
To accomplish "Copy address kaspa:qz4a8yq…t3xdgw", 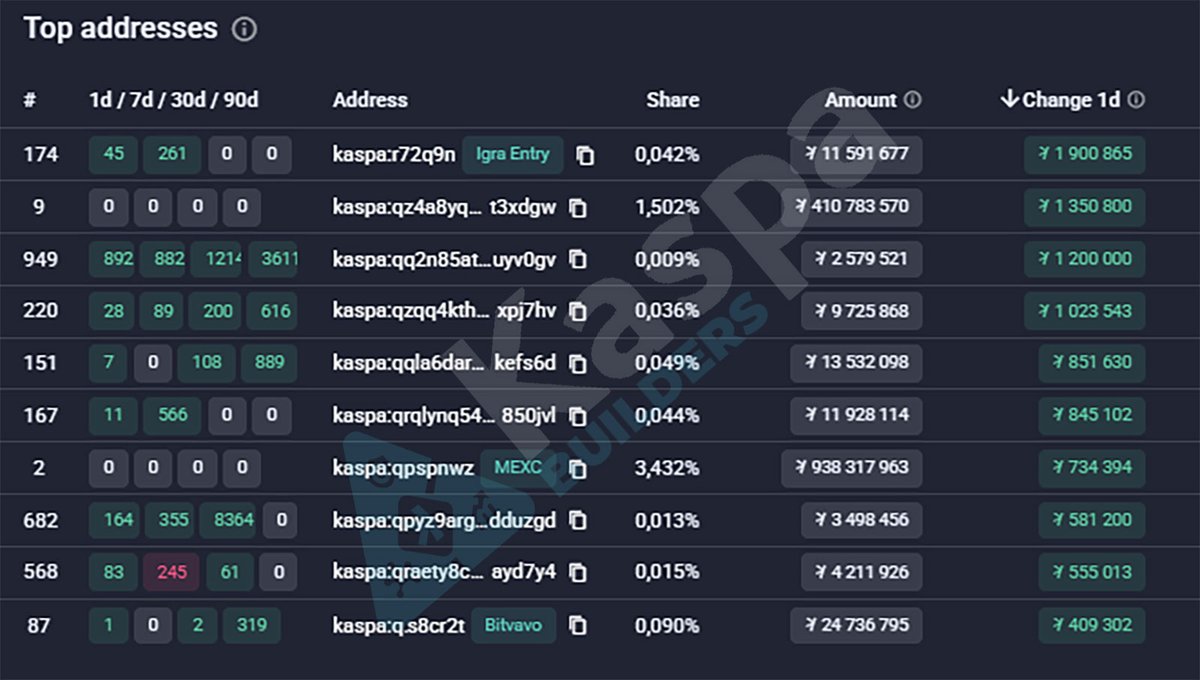I will (577, 207).
